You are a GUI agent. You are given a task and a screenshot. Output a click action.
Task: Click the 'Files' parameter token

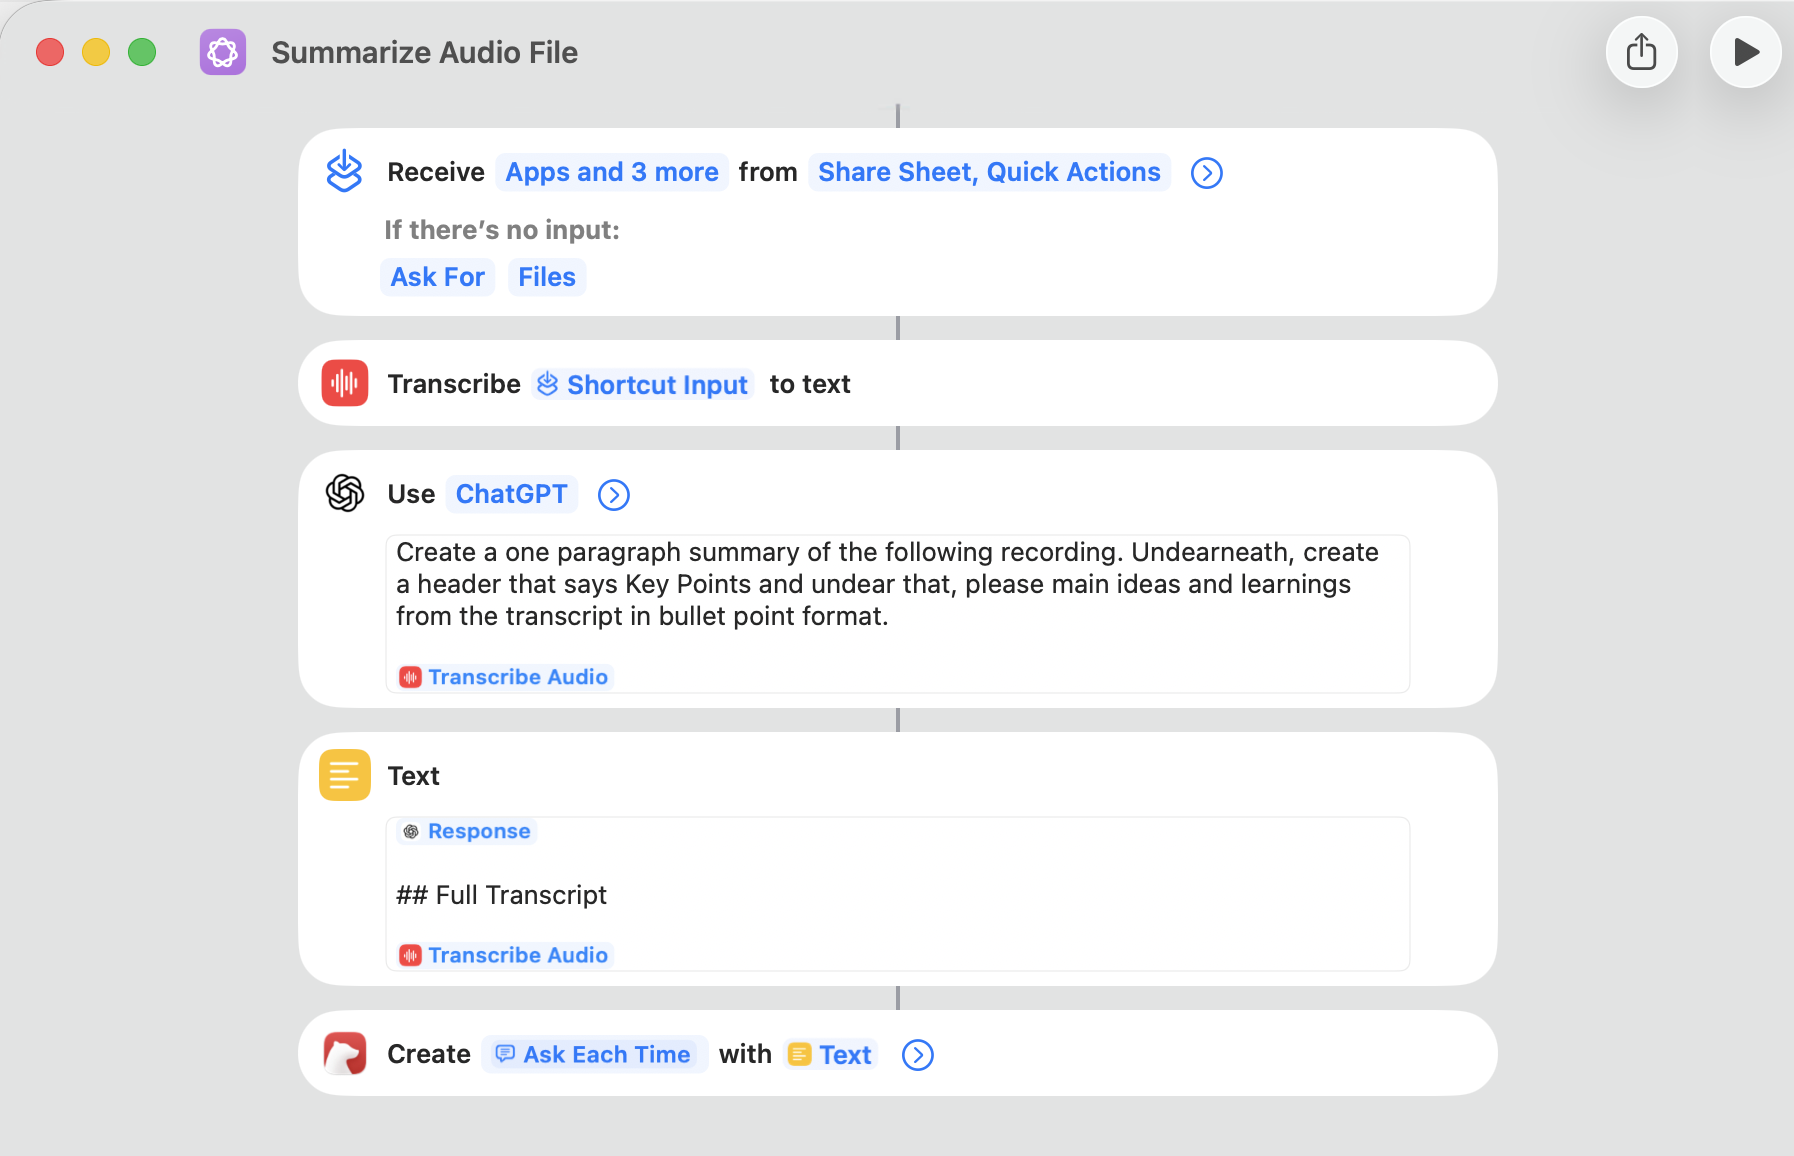tap(546, 277)
